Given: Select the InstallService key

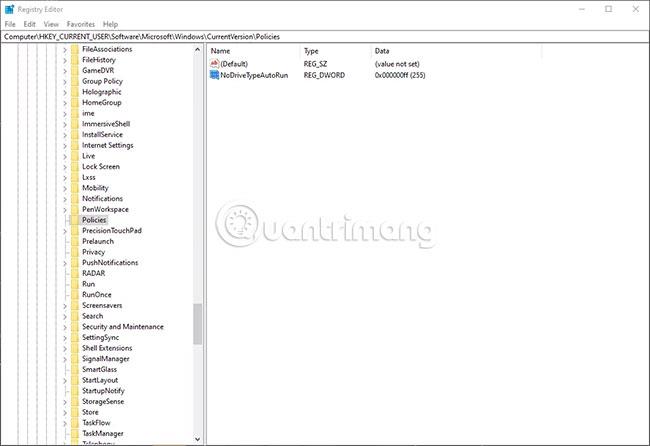Looking at the screenshot, I should 102,135.
